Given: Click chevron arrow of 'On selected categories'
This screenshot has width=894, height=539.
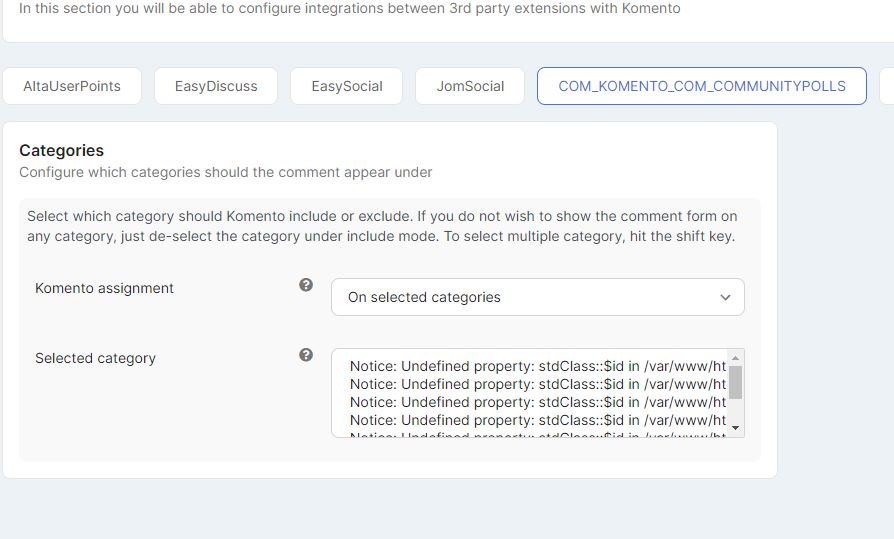Looking at the screenshot, I should pyautogui.click(x=726, y=297).
